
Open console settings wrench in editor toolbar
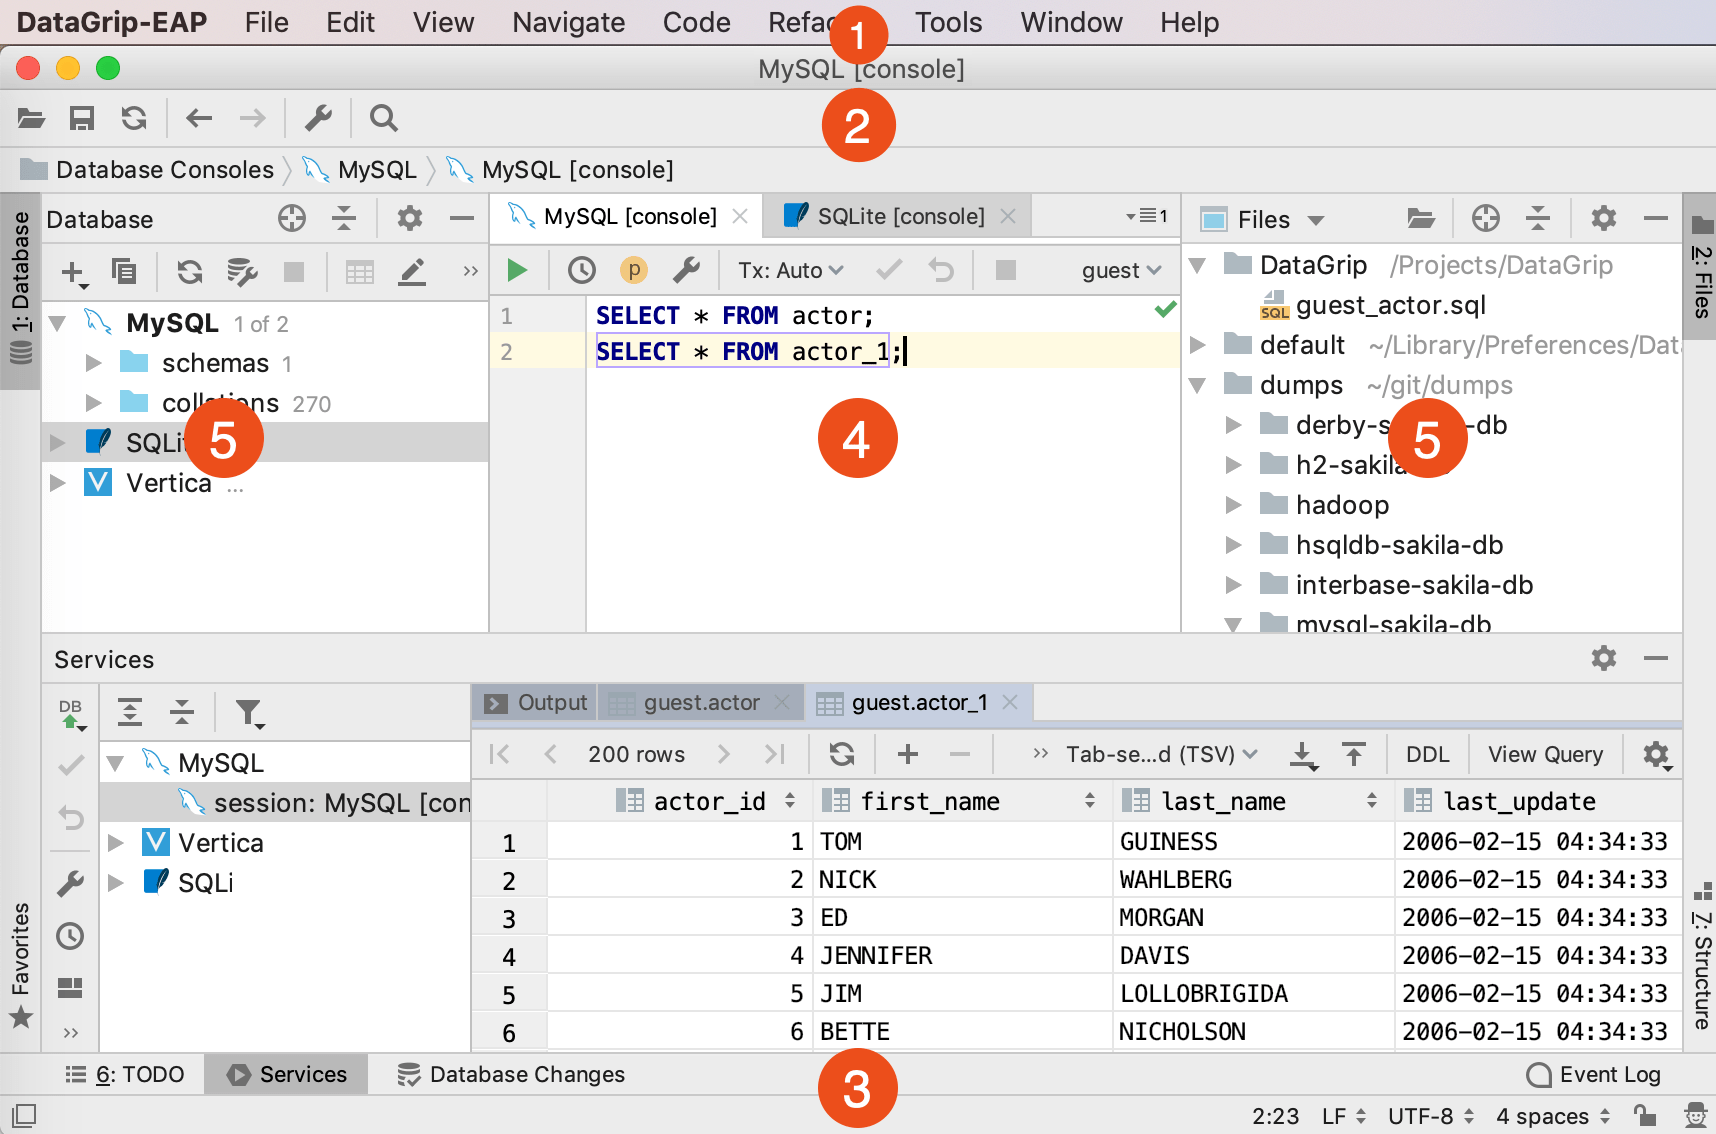tap(686, 270)
